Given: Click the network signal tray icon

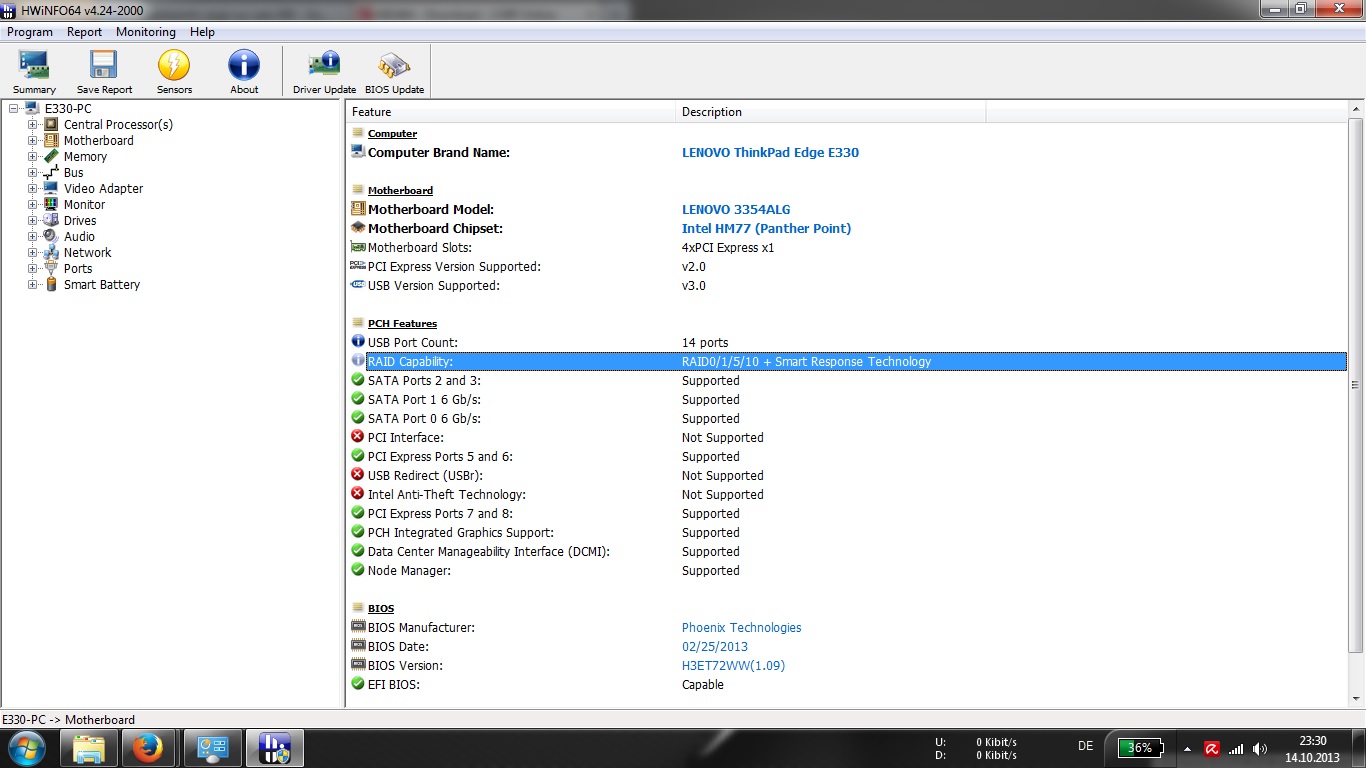Looking at the screenshot, I should (1236, 748).
